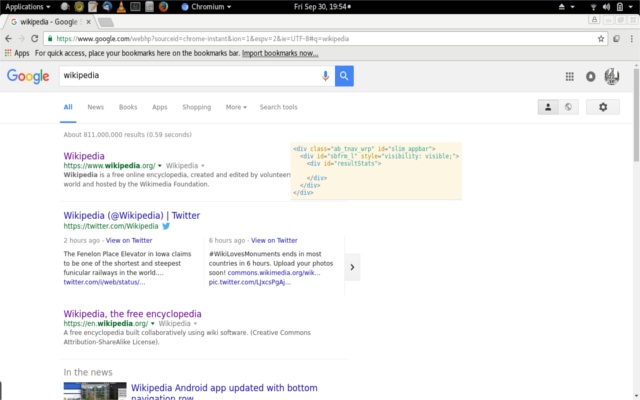Open the Google account avatar

611,76
